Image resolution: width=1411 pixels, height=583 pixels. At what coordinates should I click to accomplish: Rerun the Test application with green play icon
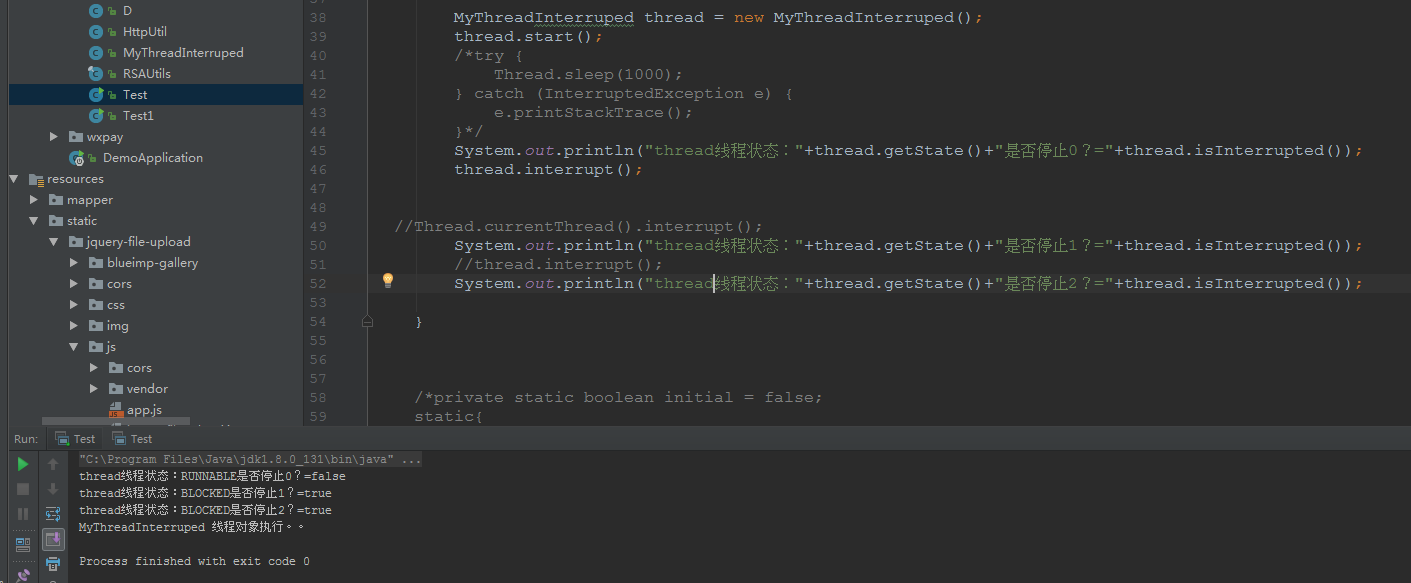22,463
